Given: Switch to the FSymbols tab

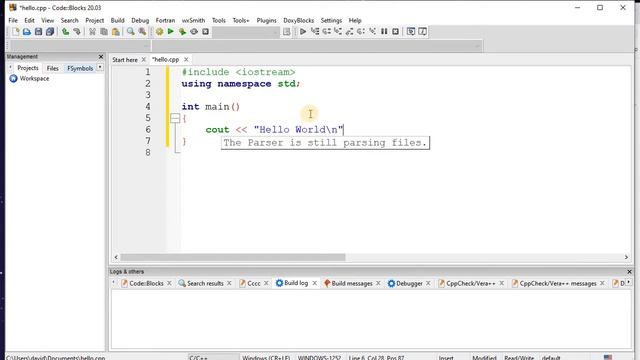Looking at the screenshot, I should point(80,68).
